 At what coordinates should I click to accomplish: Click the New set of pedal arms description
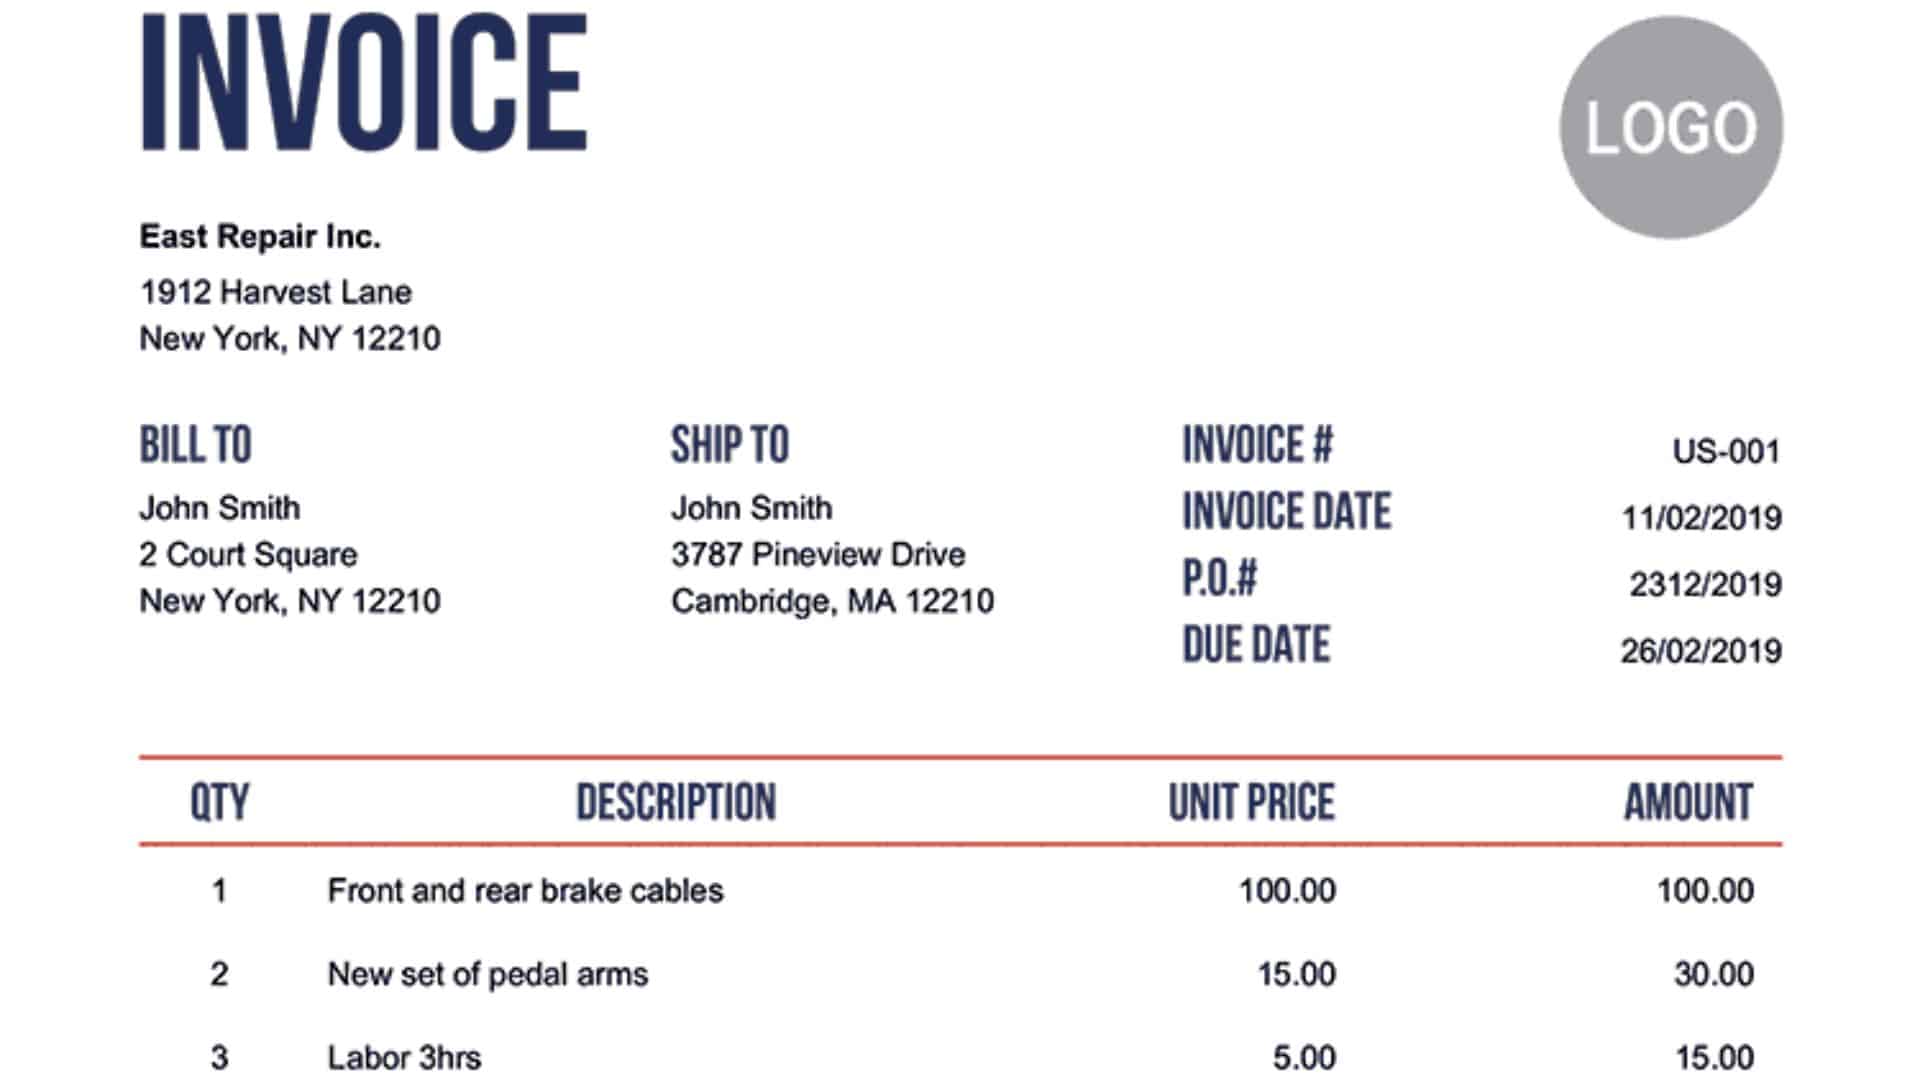pos(488,974)
